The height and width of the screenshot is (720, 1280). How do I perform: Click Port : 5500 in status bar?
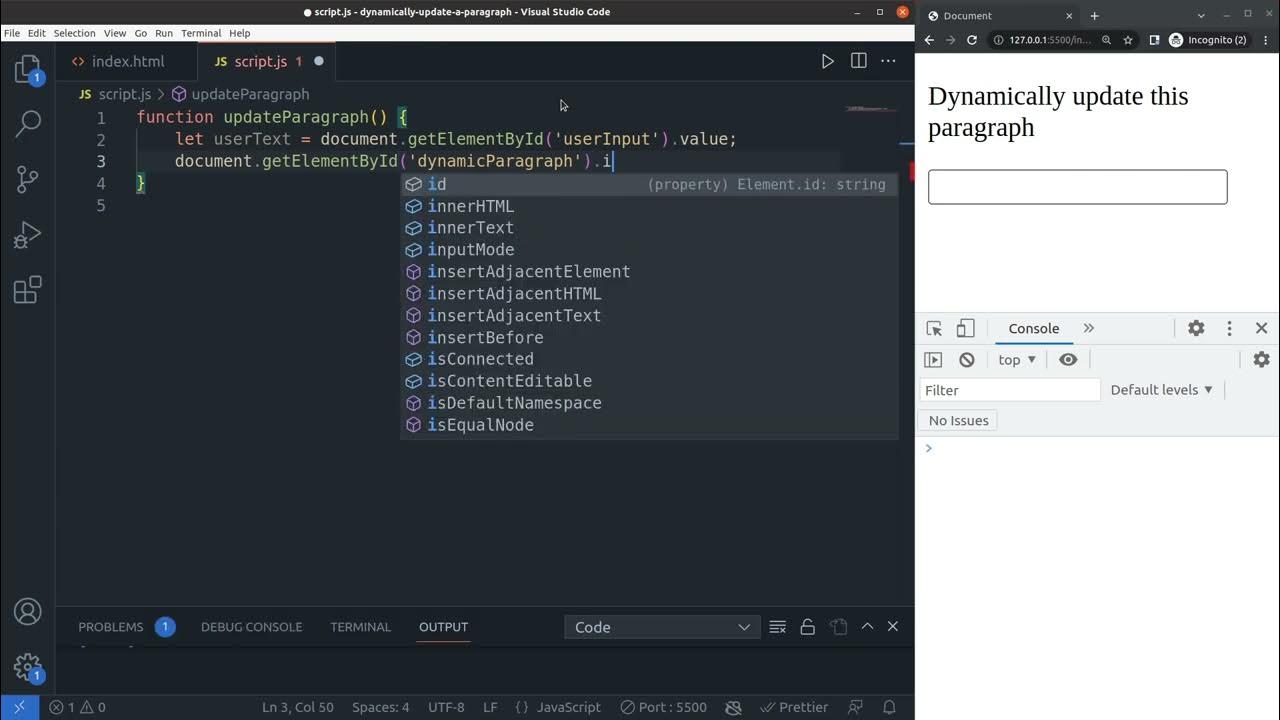coord(662,707)
